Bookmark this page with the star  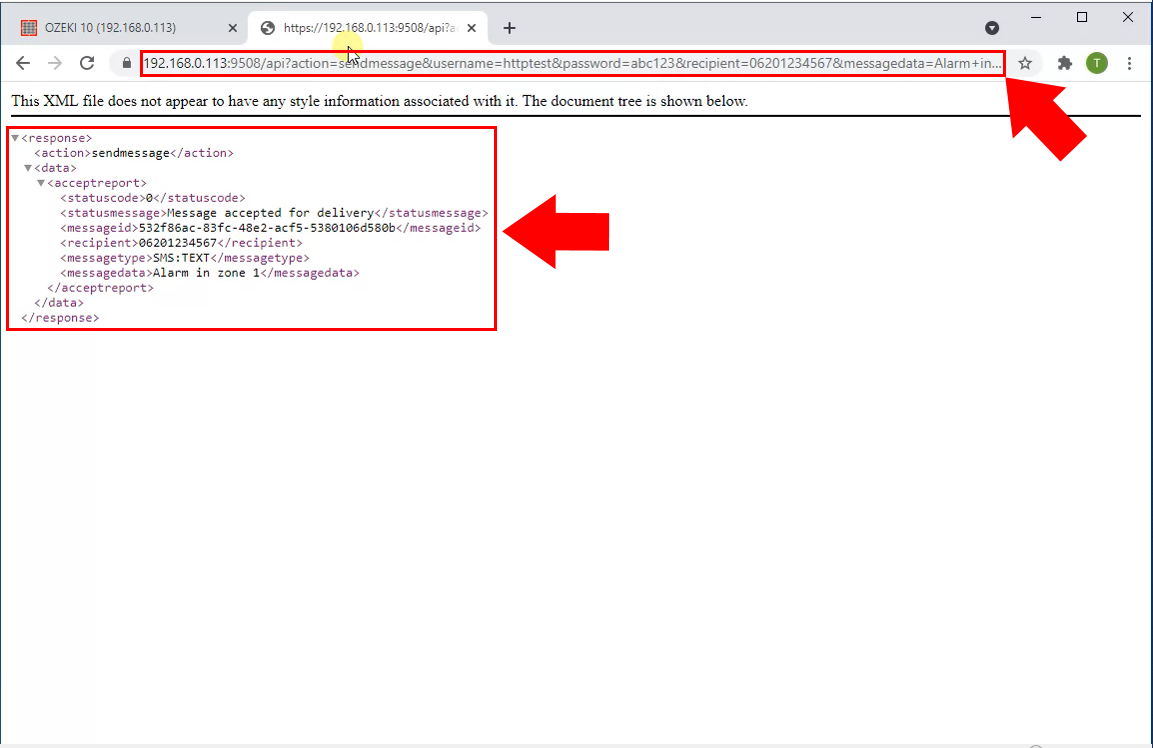click(x=1025, y=63)
